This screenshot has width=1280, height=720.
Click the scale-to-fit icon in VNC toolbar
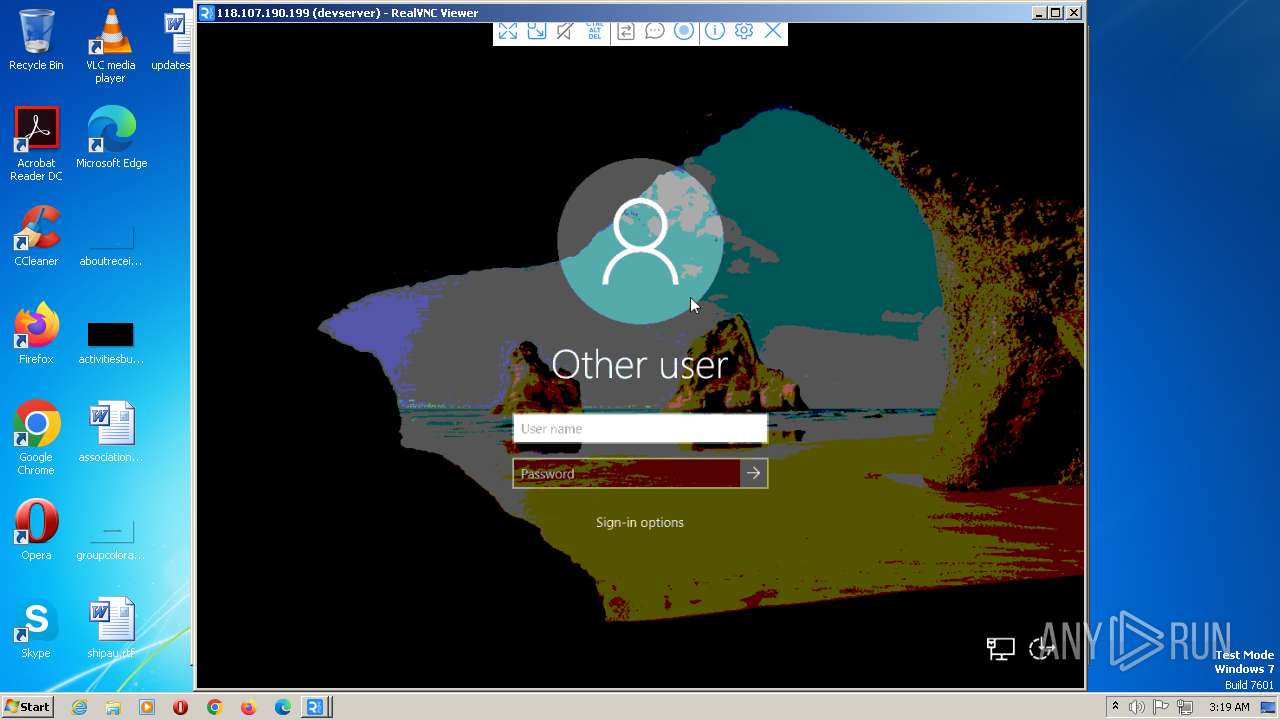(x=537, y=31)
